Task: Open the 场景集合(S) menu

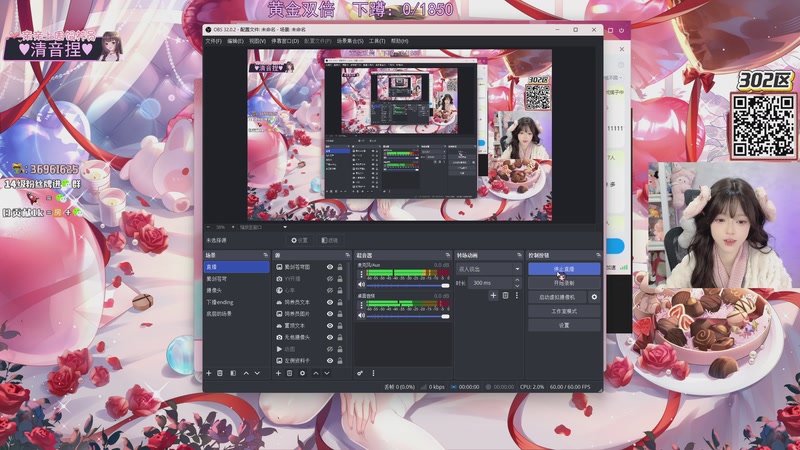Action: 350,41
